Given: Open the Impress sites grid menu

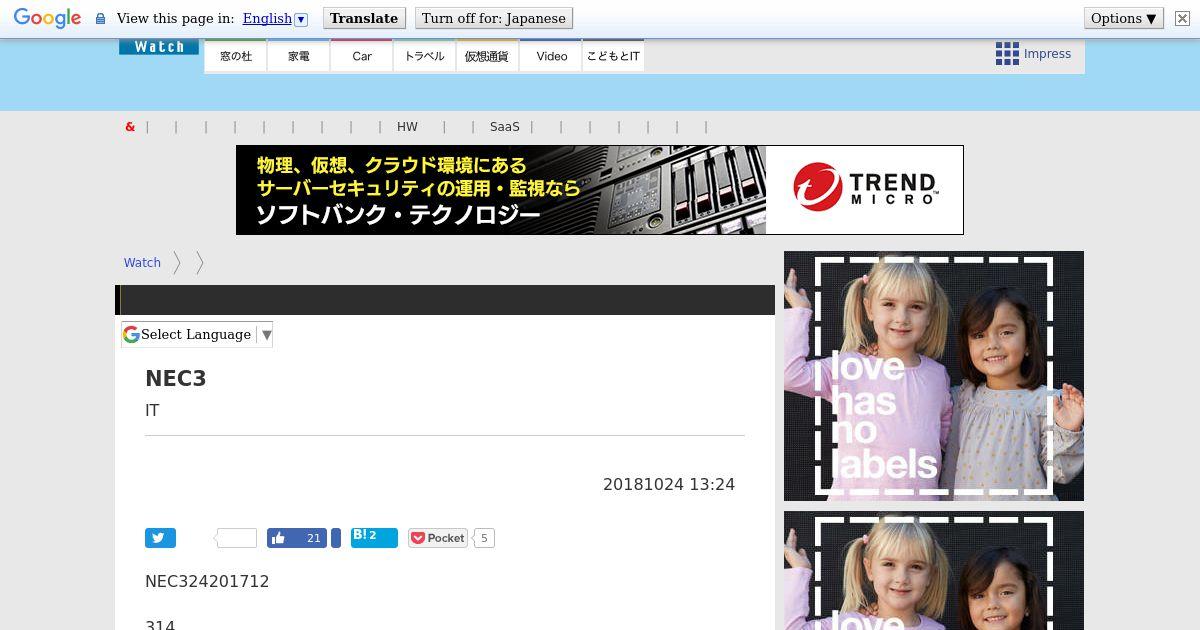Looking at the screenshot, I should click(1033, 54).
